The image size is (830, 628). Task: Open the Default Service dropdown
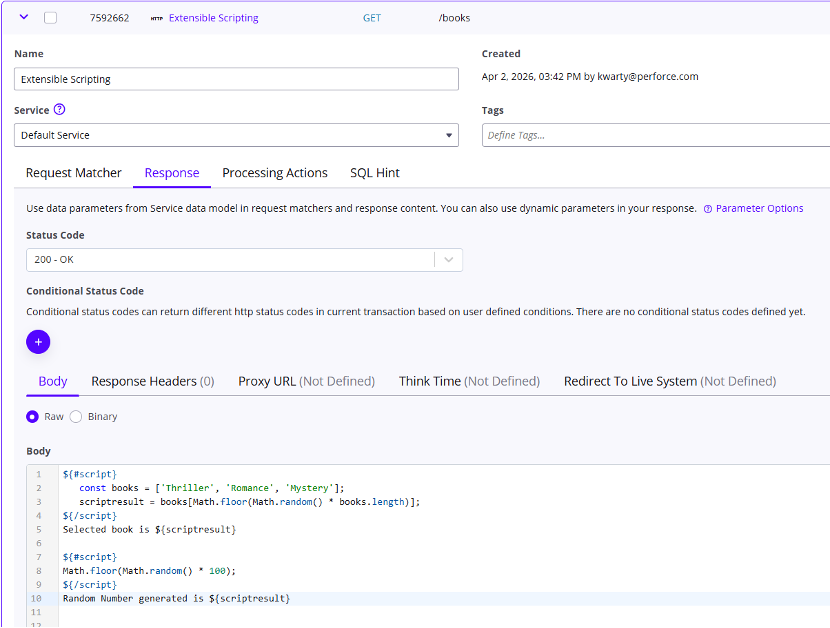pos(236,135)
